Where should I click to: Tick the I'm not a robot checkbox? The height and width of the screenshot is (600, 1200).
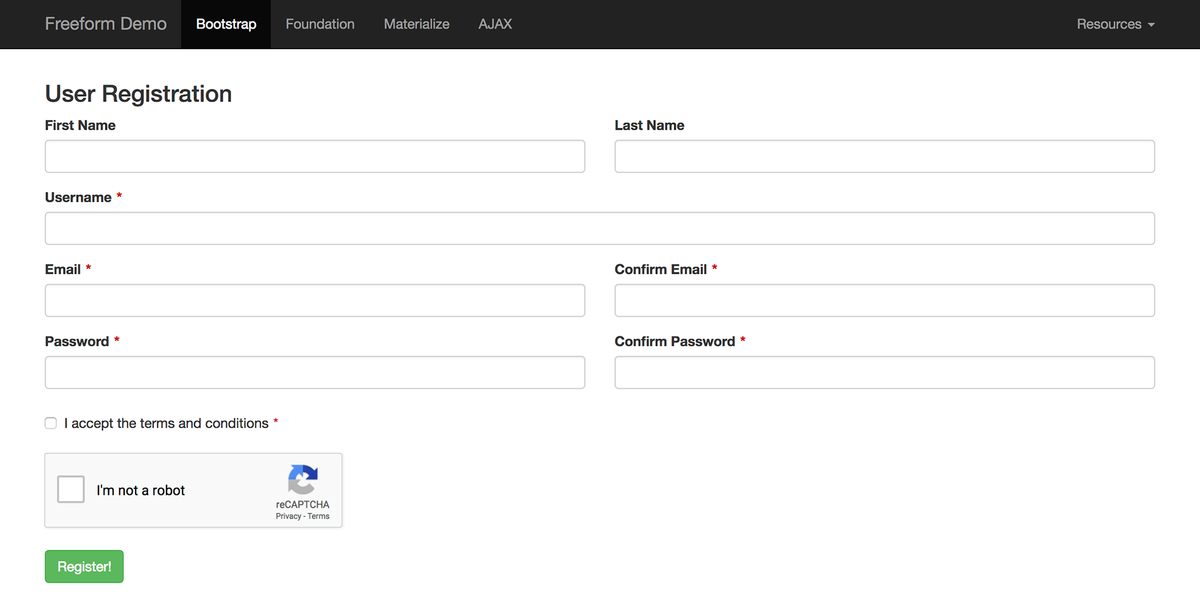pos(71,490)
